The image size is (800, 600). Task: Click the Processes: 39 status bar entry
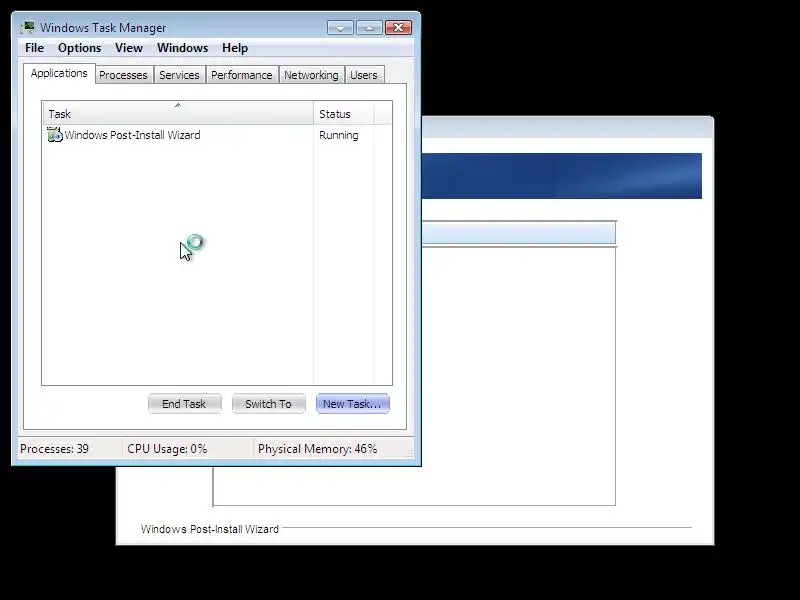tap(54, 449)
